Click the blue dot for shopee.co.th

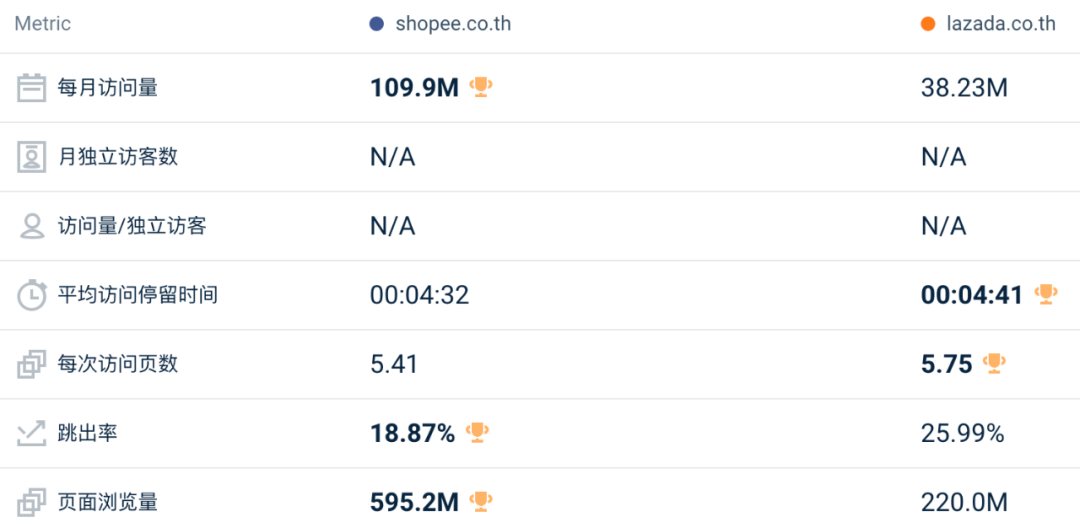377,25
